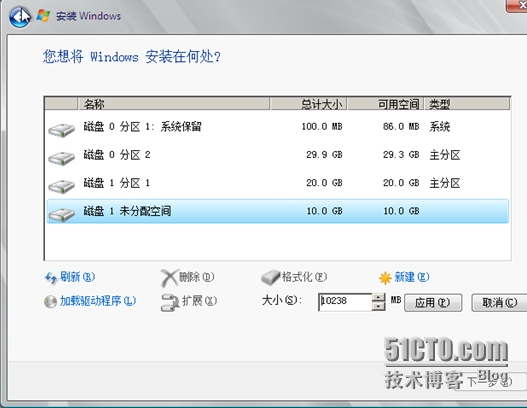This screenshot has width=527, height=408.
Task: Choose 扩展(X) to extend the partition
Action: point(199,301)
